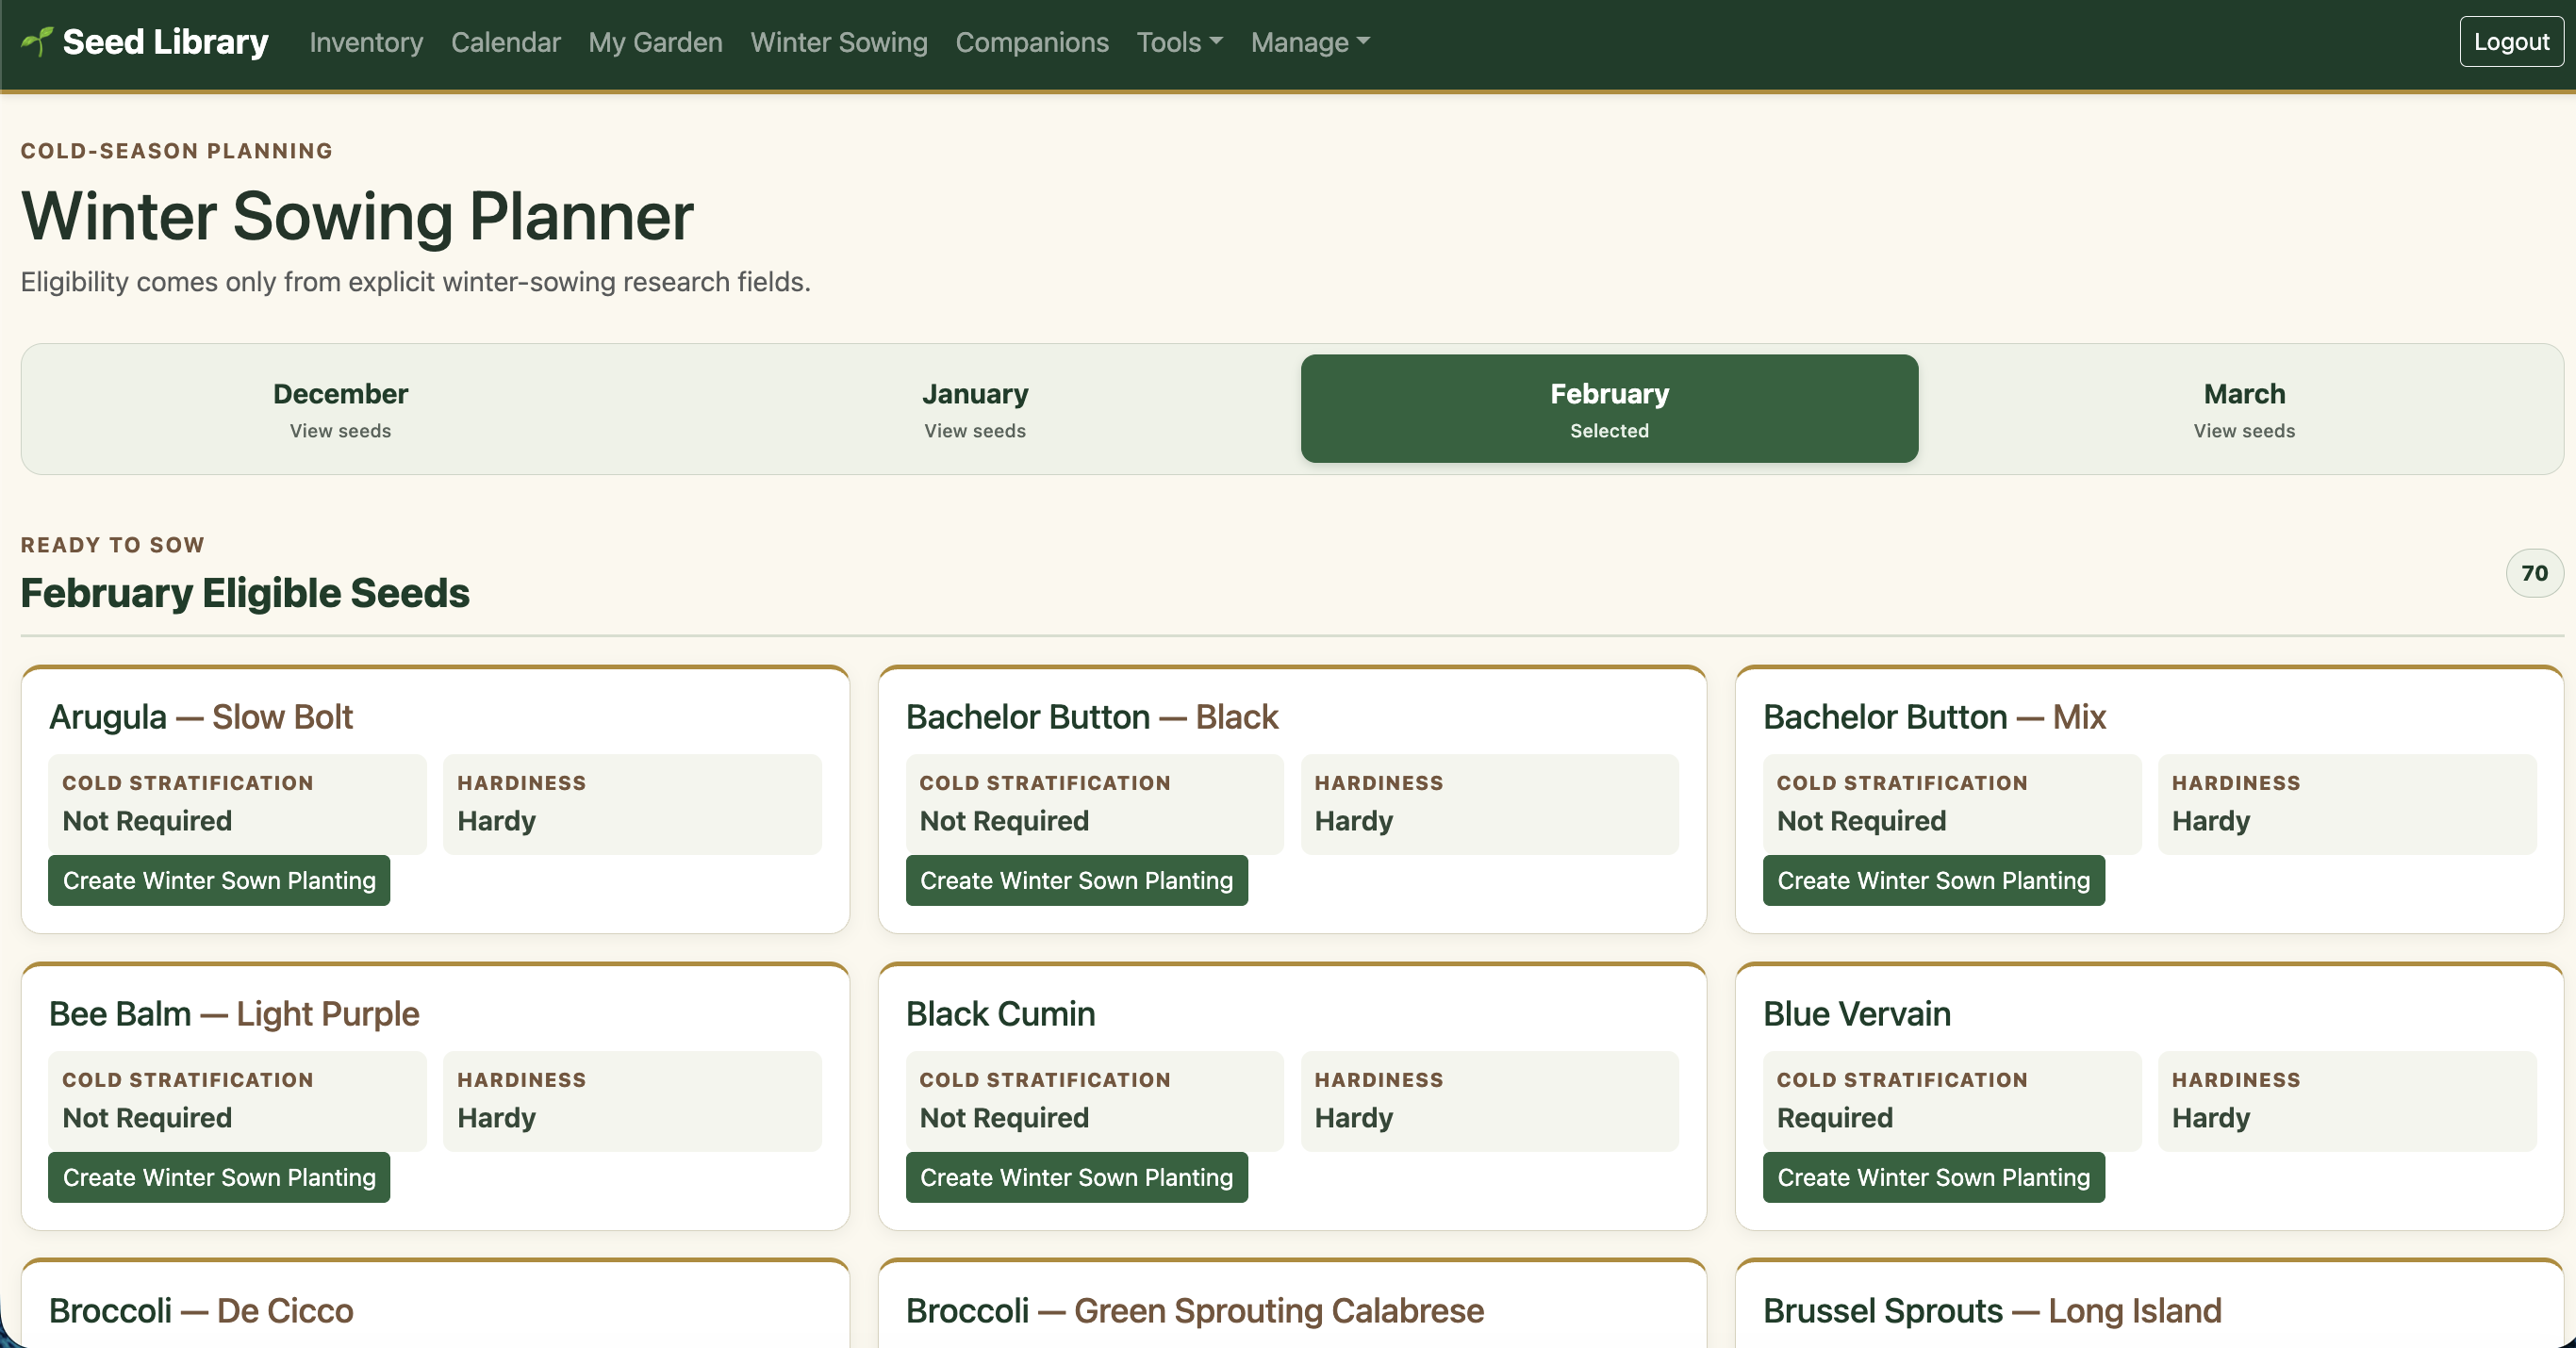Click the Blue Vervain card title
Viewport: 2576px width, 1348px height.
point(1856,1014)
